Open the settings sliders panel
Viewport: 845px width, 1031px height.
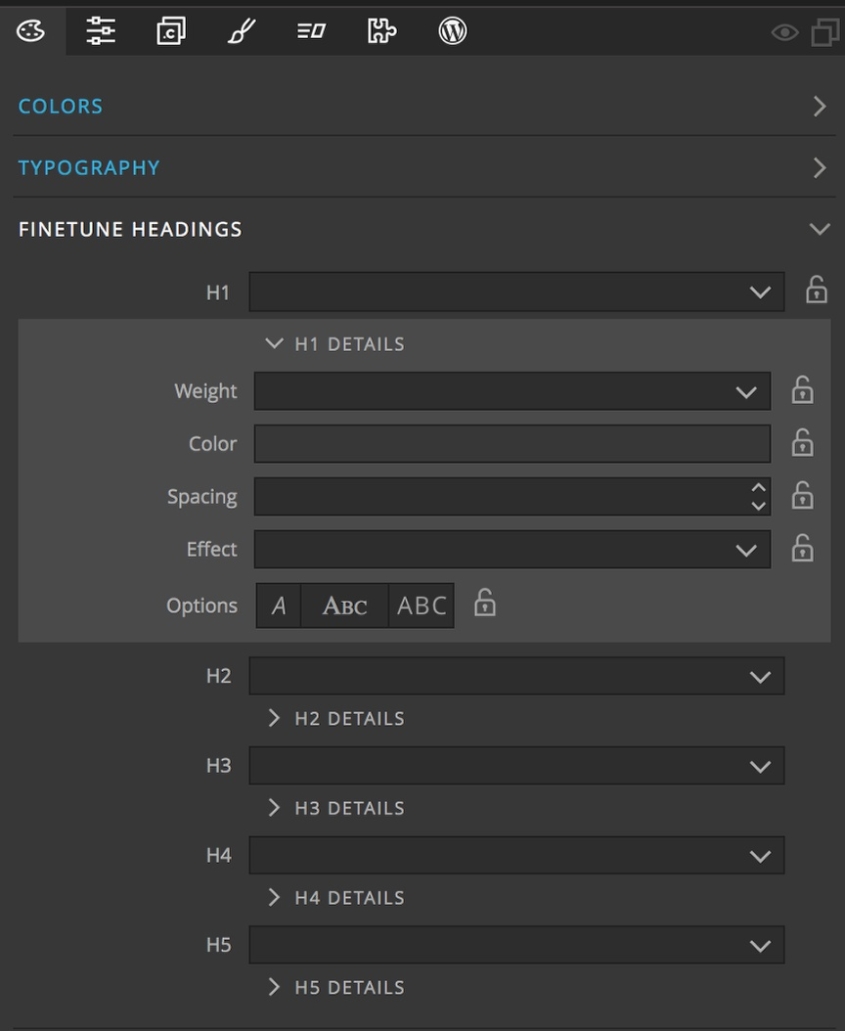click(x=100, y=31)
